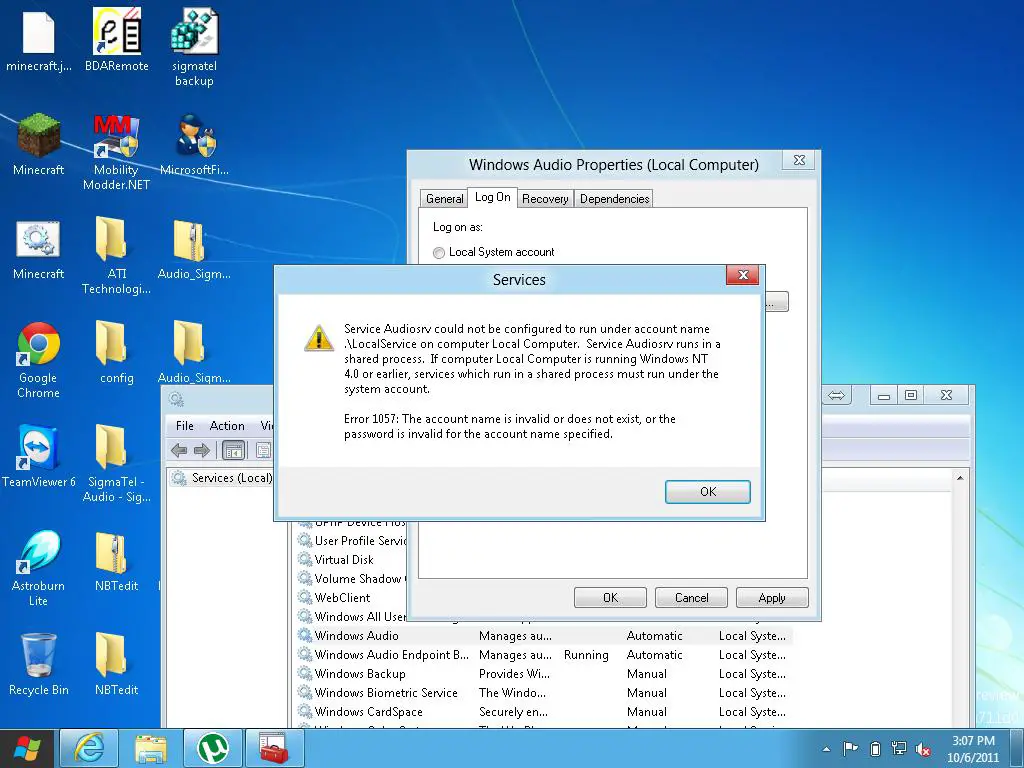The height and width of the screenshot is (768, 1024).
Task: Close the Services error dialog with red X
Action: tap(743, 275)
